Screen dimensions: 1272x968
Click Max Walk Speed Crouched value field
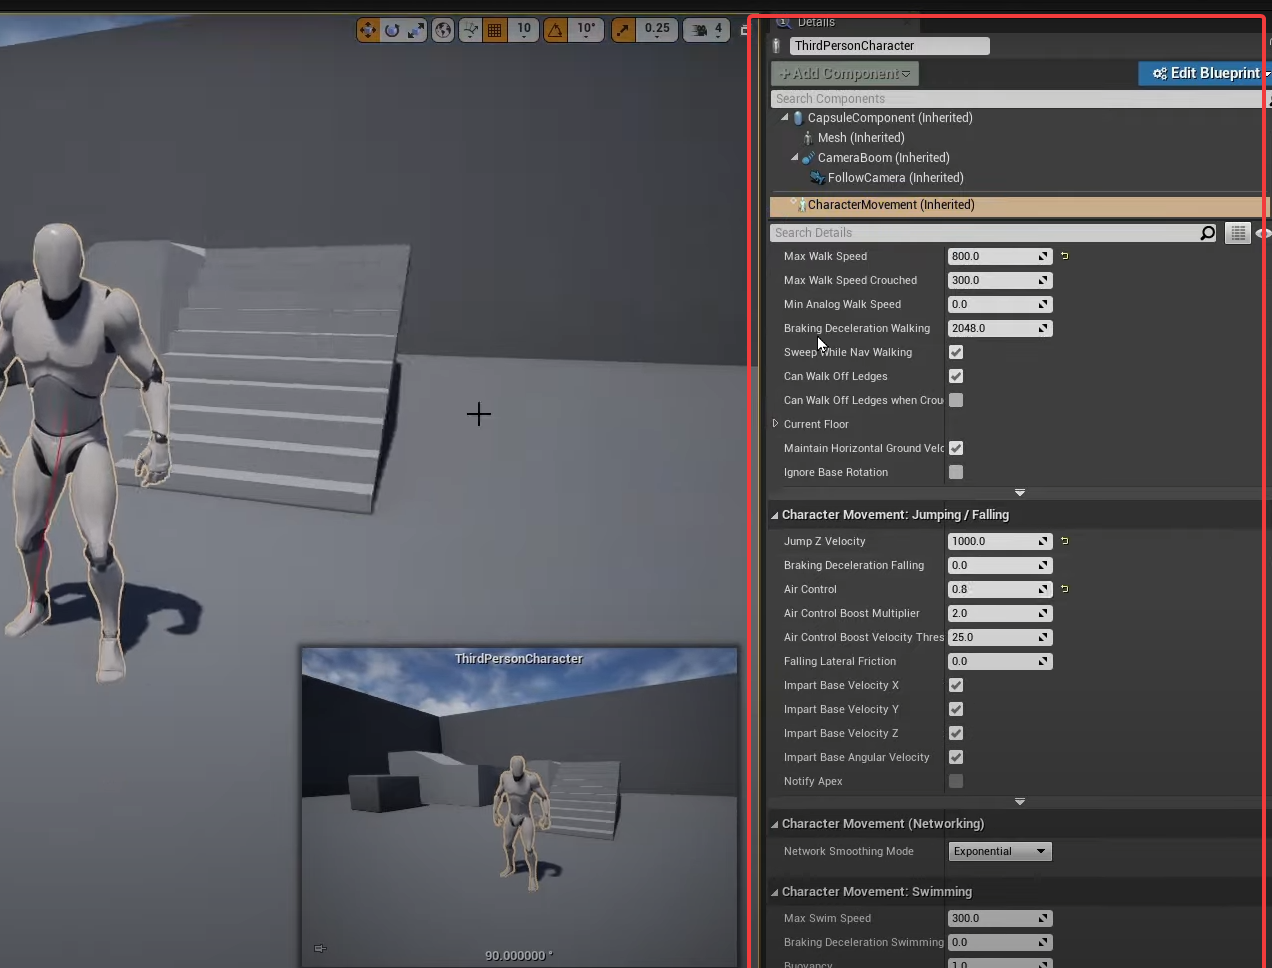999,280
